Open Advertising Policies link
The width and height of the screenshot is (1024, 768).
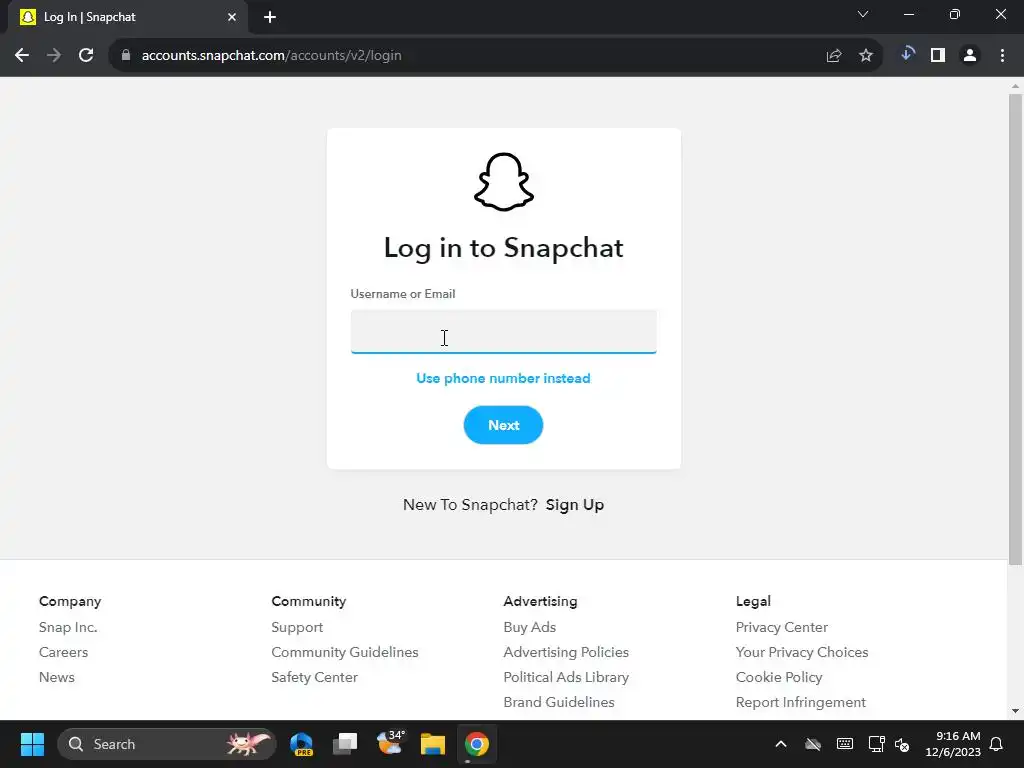coord(566,652)
